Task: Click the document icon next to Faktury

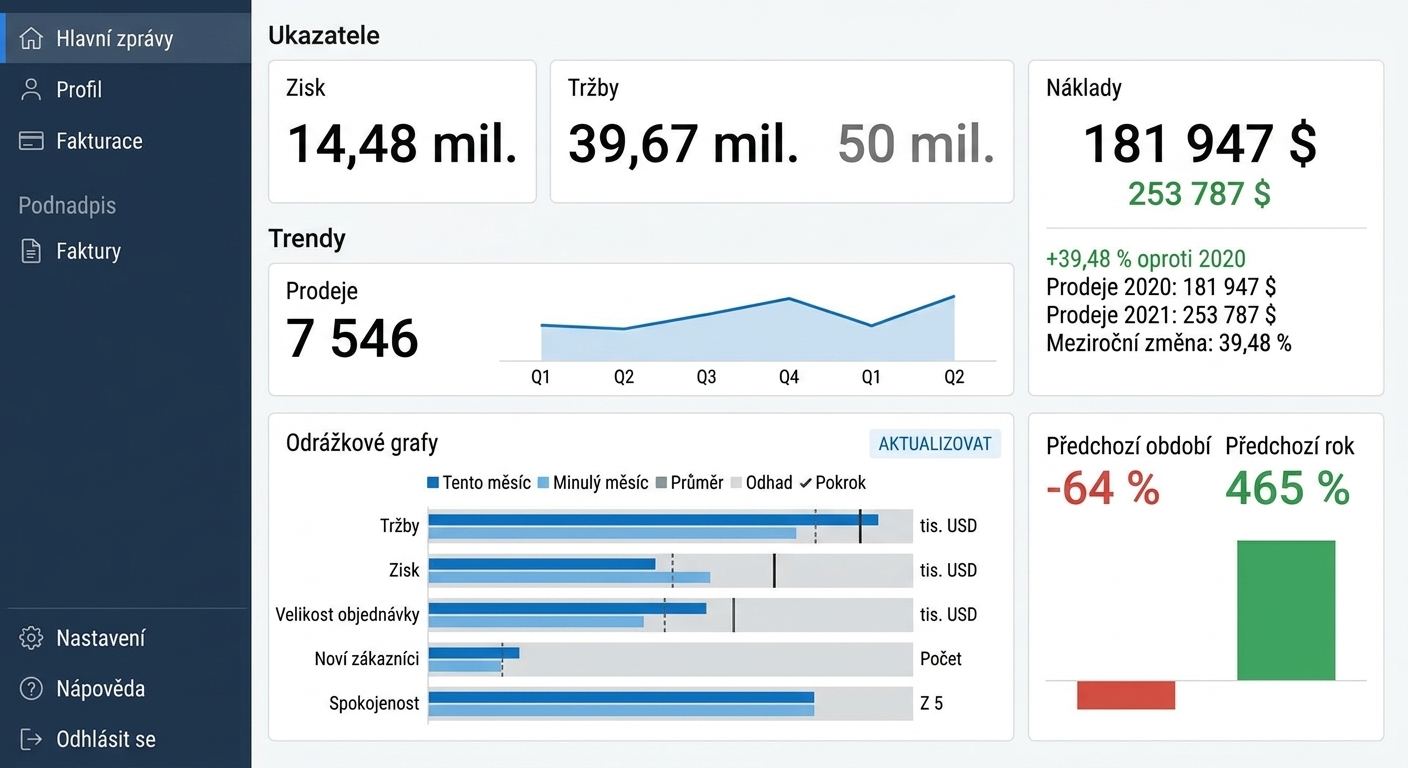Action: pos(31,251)
